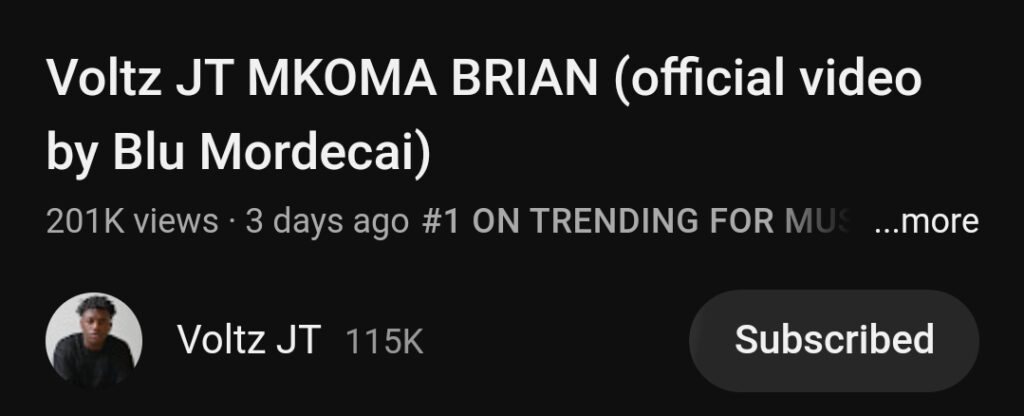Toggle the Subscribed button
The height and width of the screenshot is (416, 1024).
click(x=834, y=340)
